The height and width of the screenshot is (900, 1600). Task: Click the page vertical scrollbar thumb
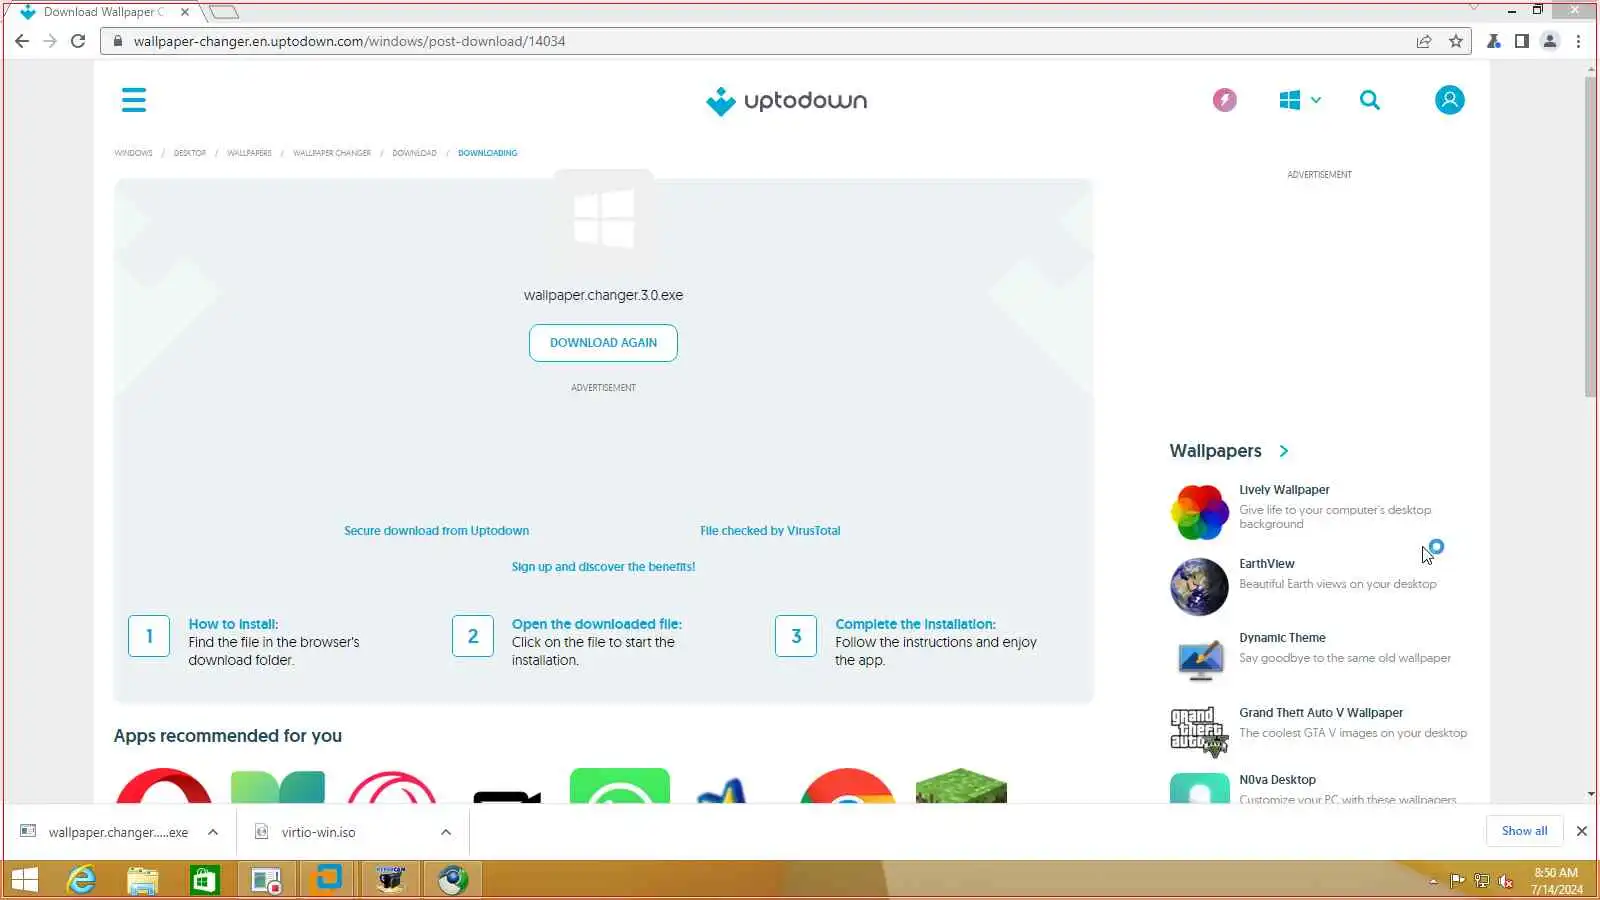point(1590,236)
